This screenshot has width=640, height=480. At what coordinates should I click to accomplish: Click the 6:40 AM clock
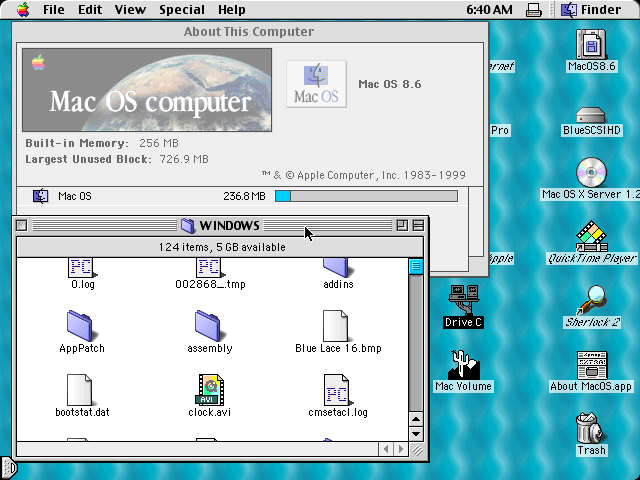[489, 9]
